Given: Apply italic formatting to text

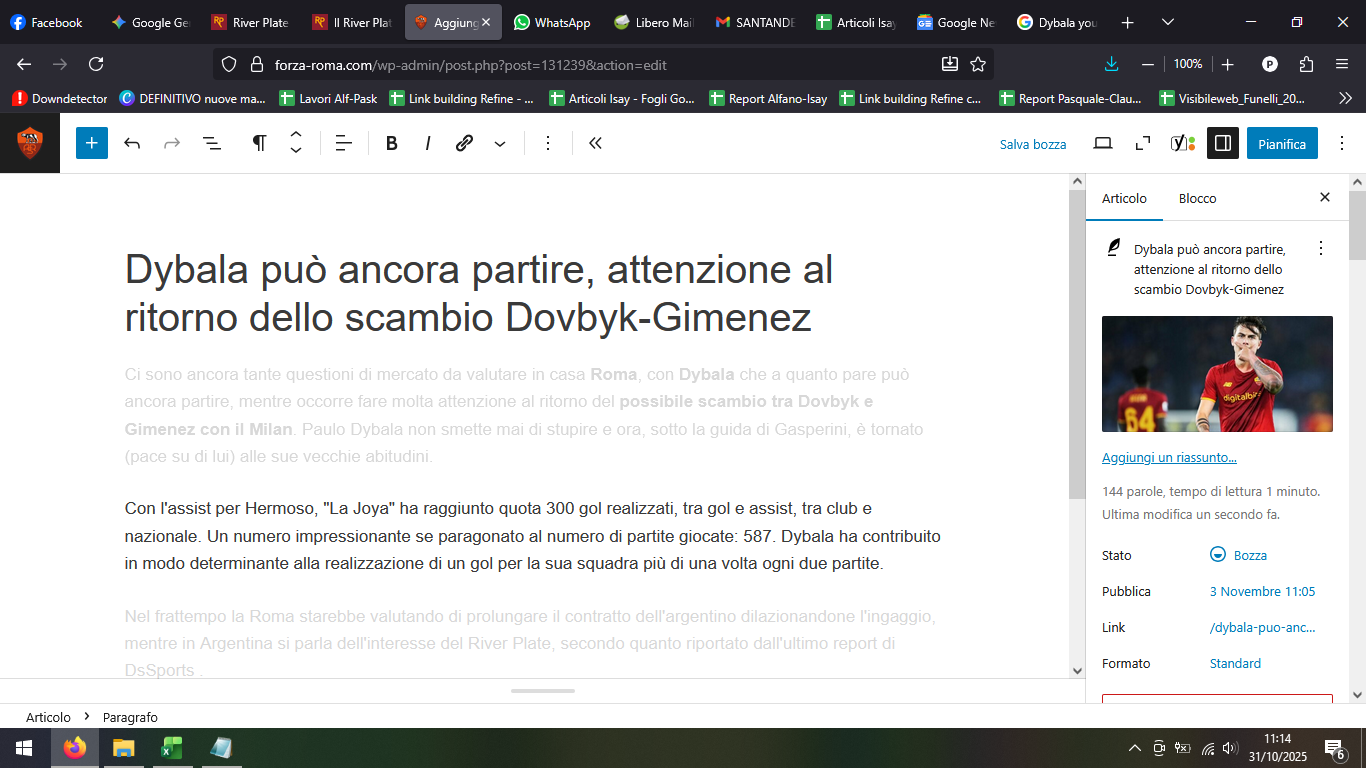Looking at the screenshot, I should (428, 143).
